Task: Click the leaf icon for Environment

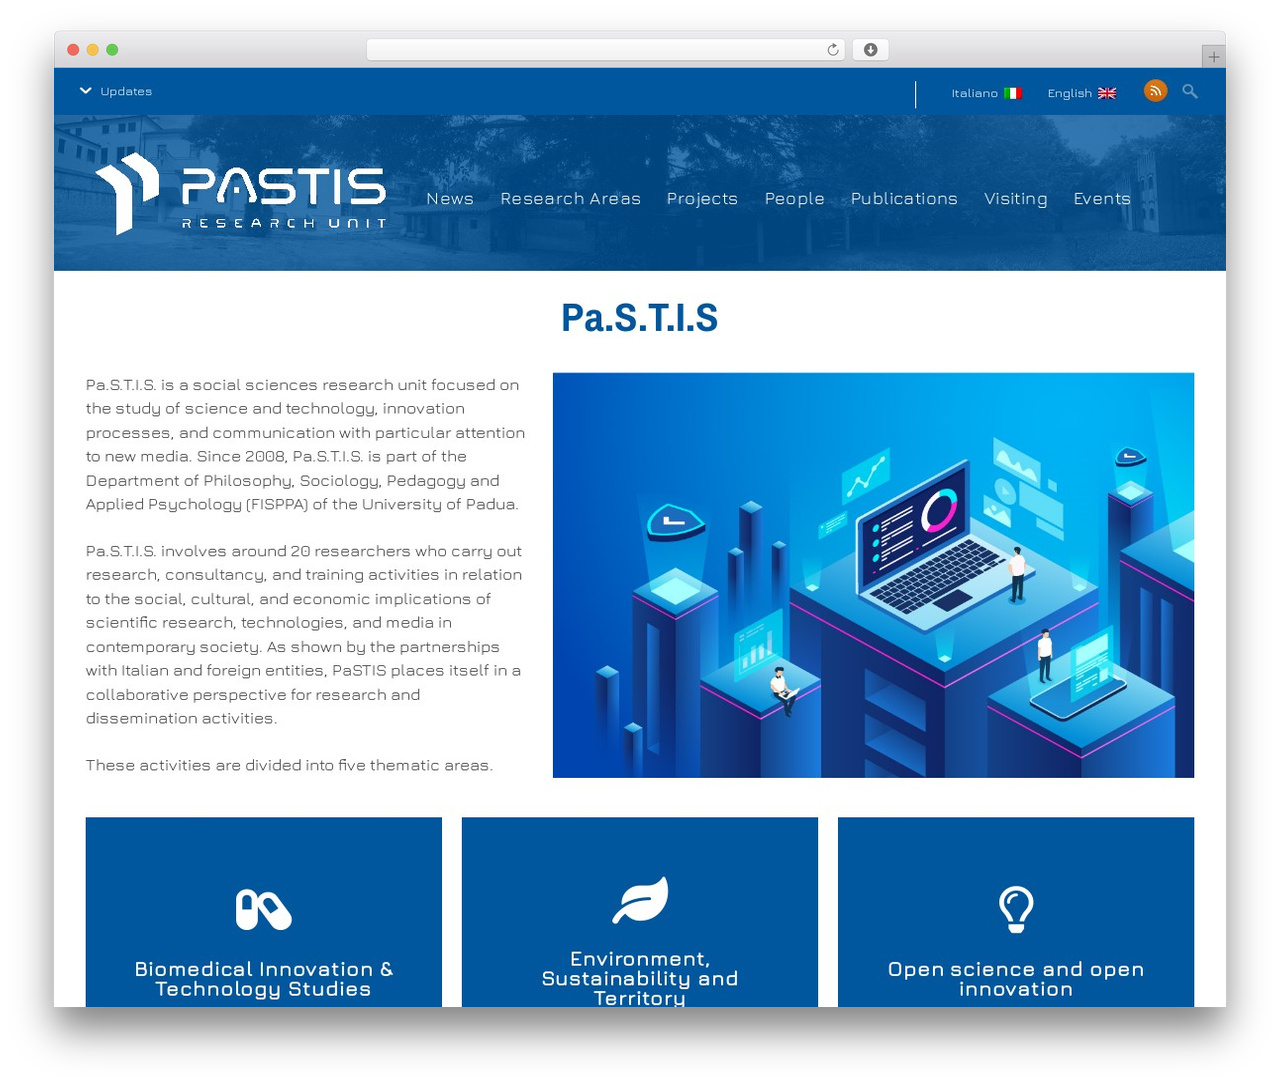Action: [640, 899]
